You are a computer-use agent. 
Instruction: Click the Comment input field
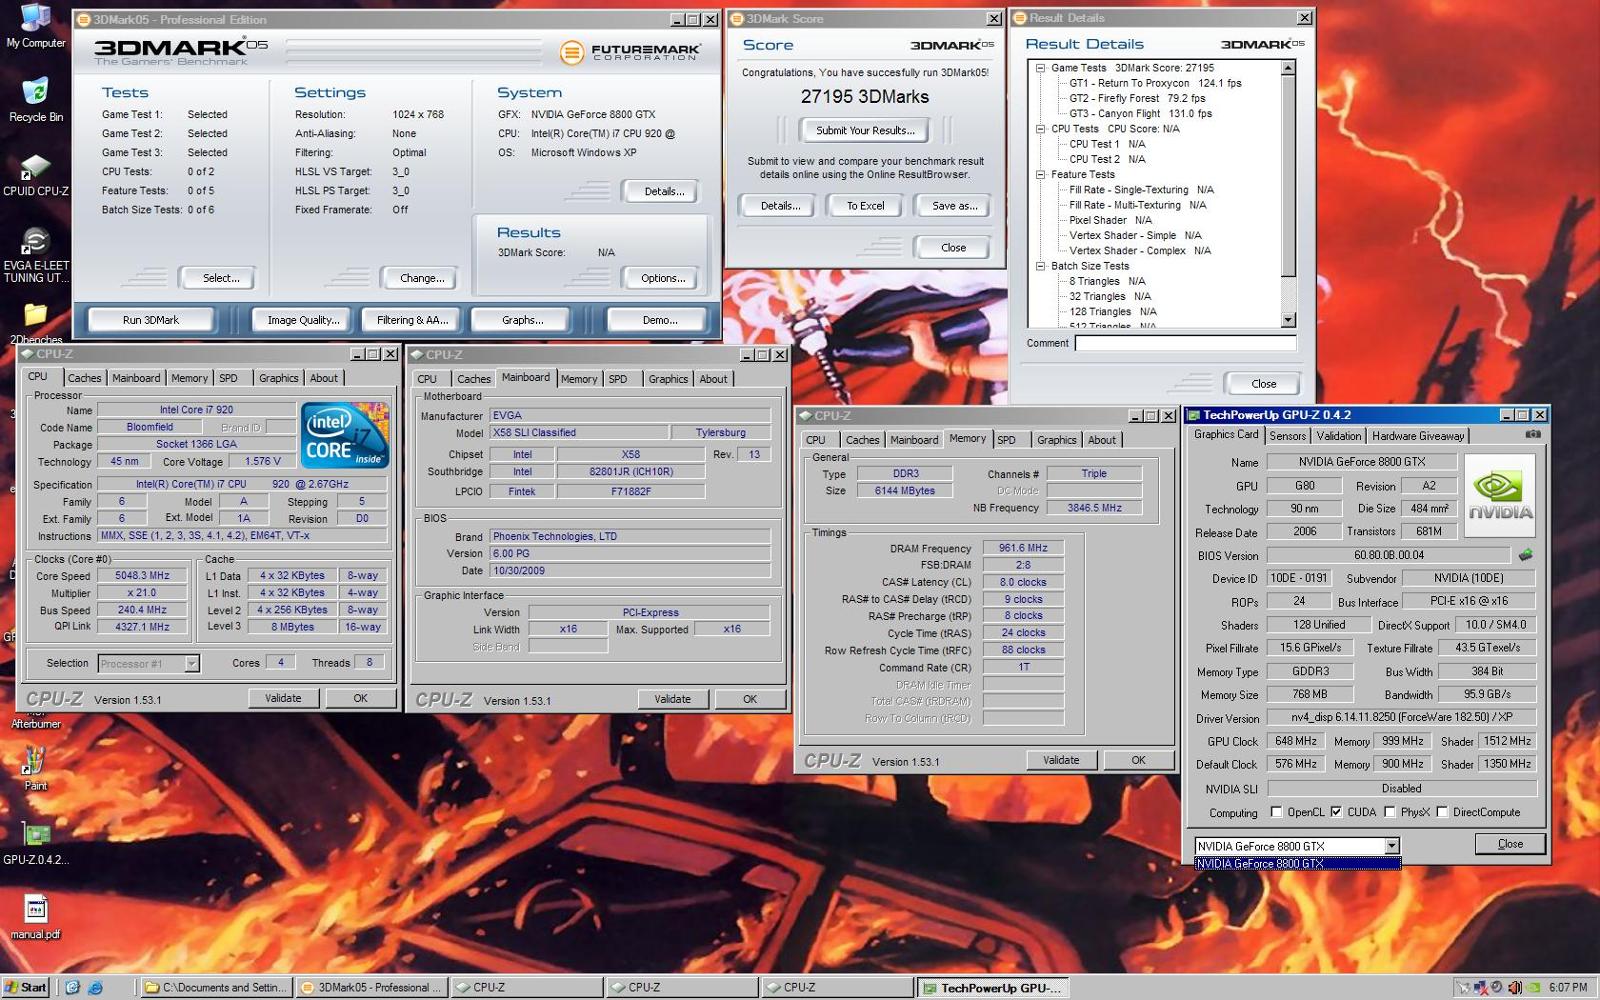(x=1185, y=343)
